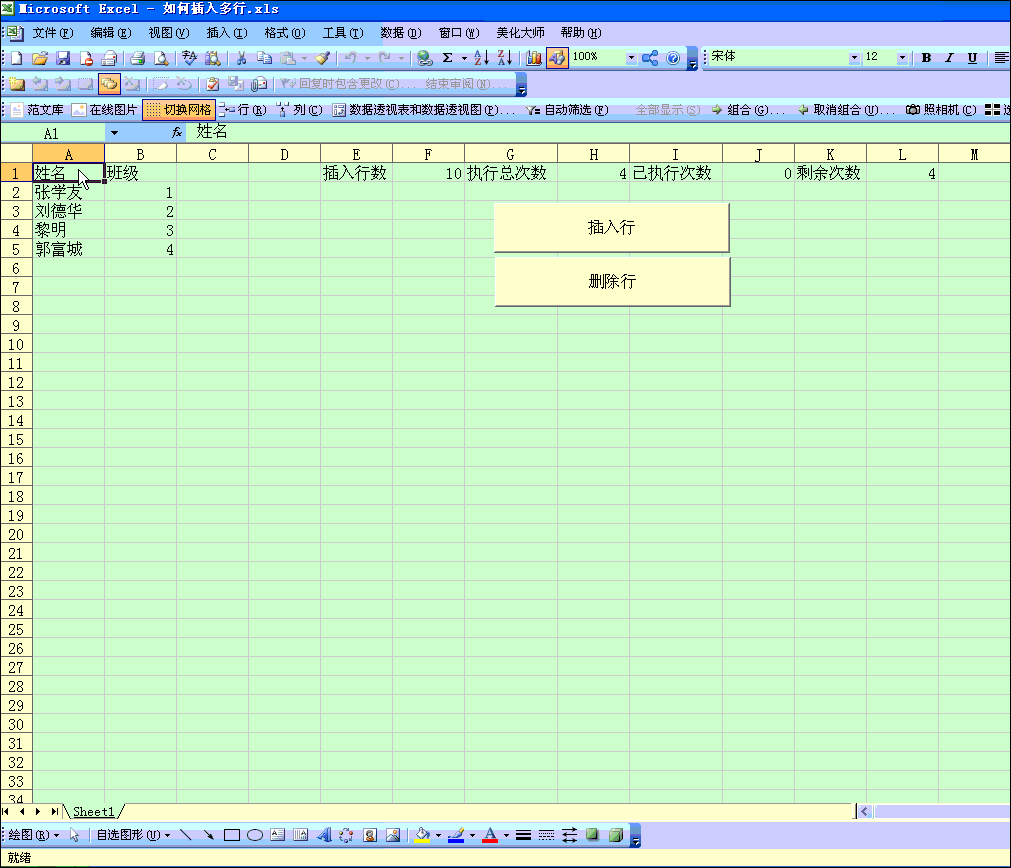Toggle Bold formatting
1011x868 pixels.
[x=926, y=58]
